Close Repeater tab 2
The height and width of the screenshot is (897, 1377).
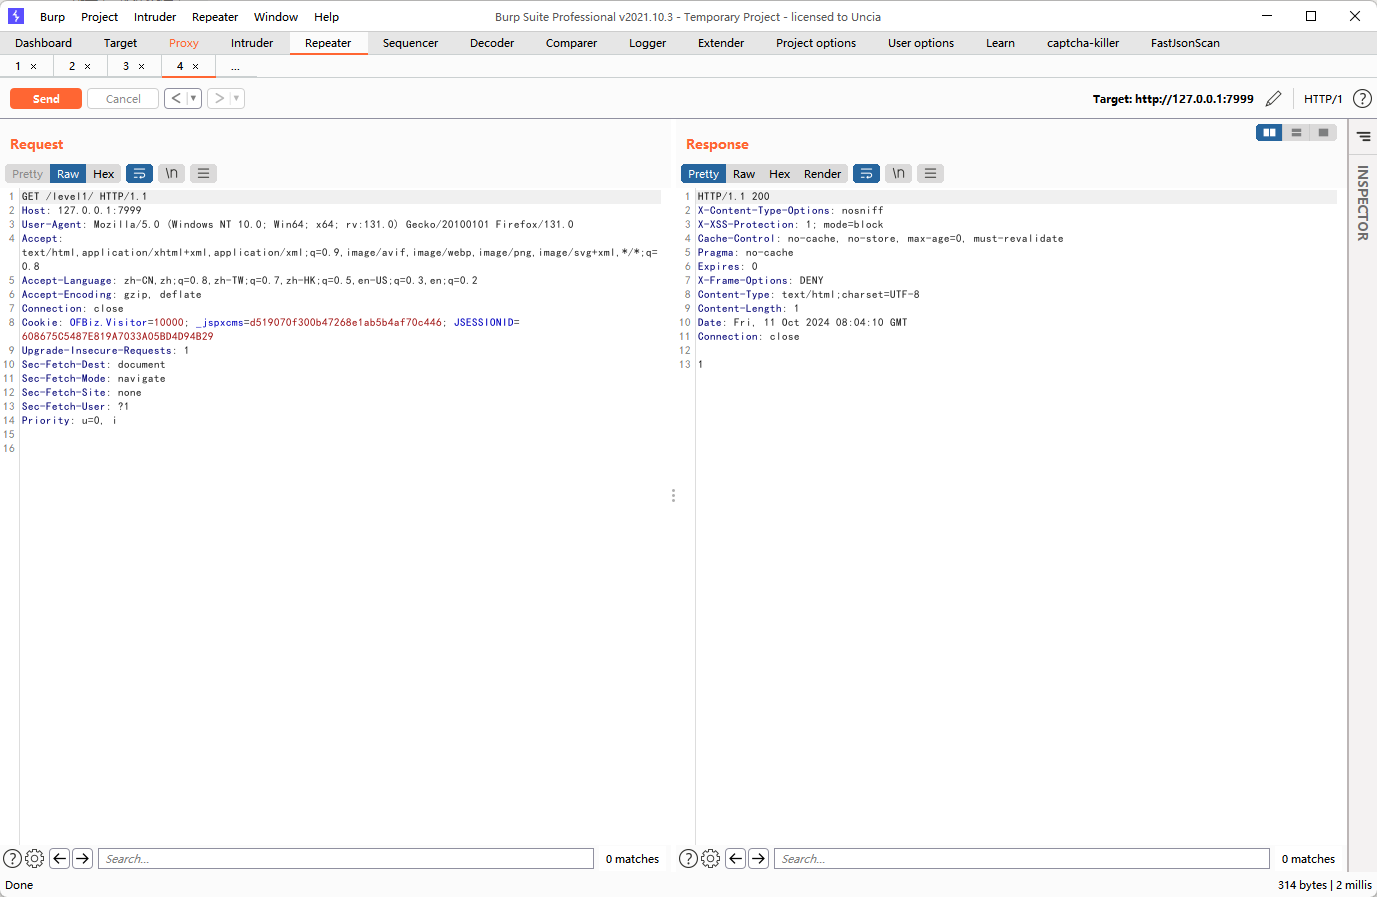click(x=87, y=66)
